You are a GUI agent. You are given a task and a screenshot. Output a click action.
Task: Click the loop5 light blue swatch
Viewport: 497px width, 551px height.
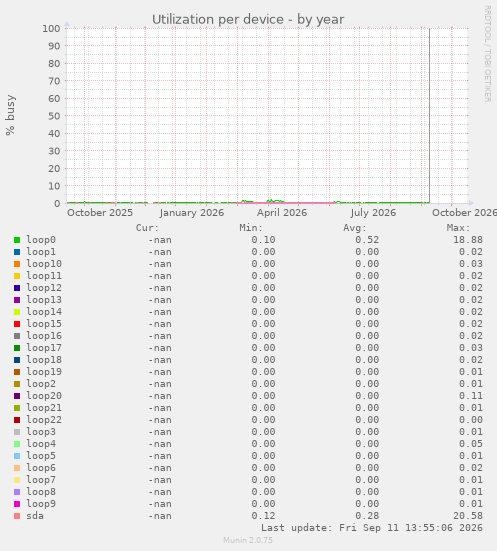click(x=17, y=456)
